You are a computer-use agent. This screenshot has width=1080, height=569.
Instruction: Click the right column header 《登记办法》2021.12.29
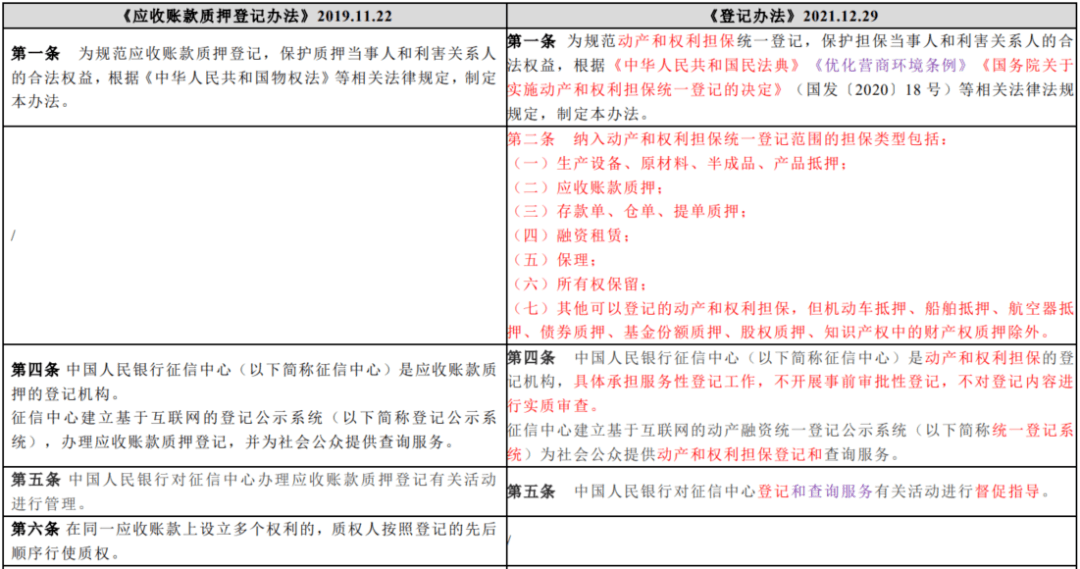point(792,15)
